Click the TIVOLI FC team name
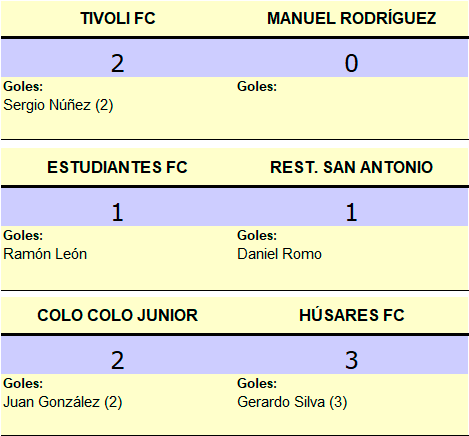Screen dimensions: 469x436 tap(118, 18)
